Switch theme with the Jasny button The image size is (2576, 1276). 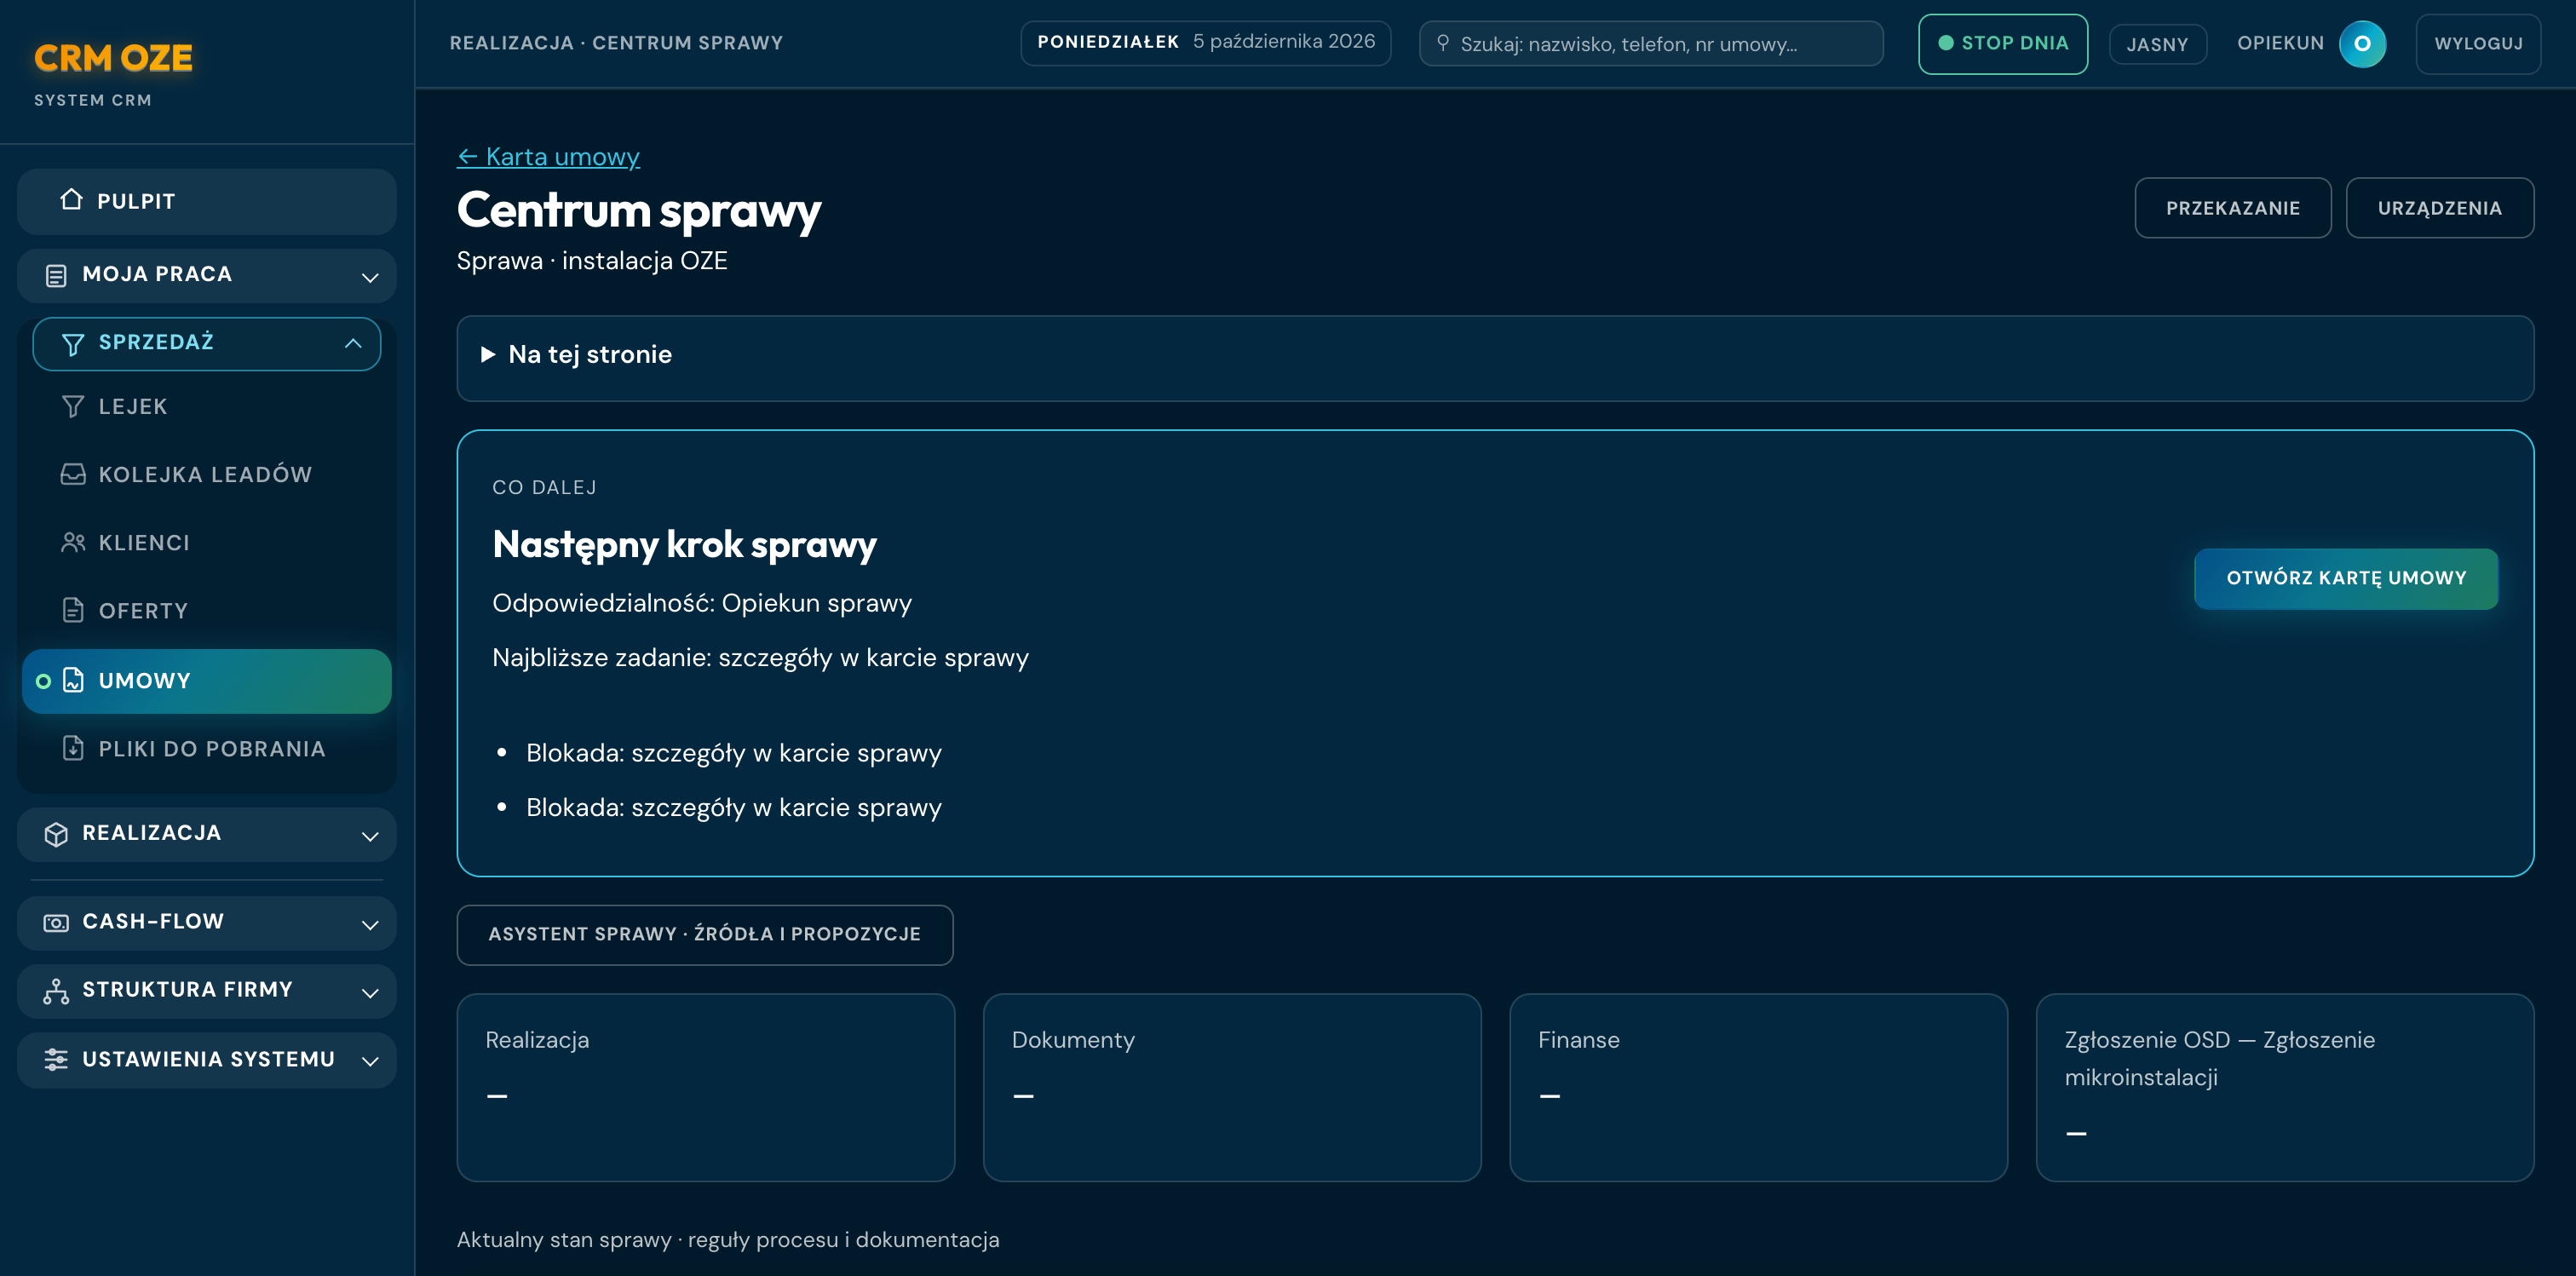tap(2158, 44)
